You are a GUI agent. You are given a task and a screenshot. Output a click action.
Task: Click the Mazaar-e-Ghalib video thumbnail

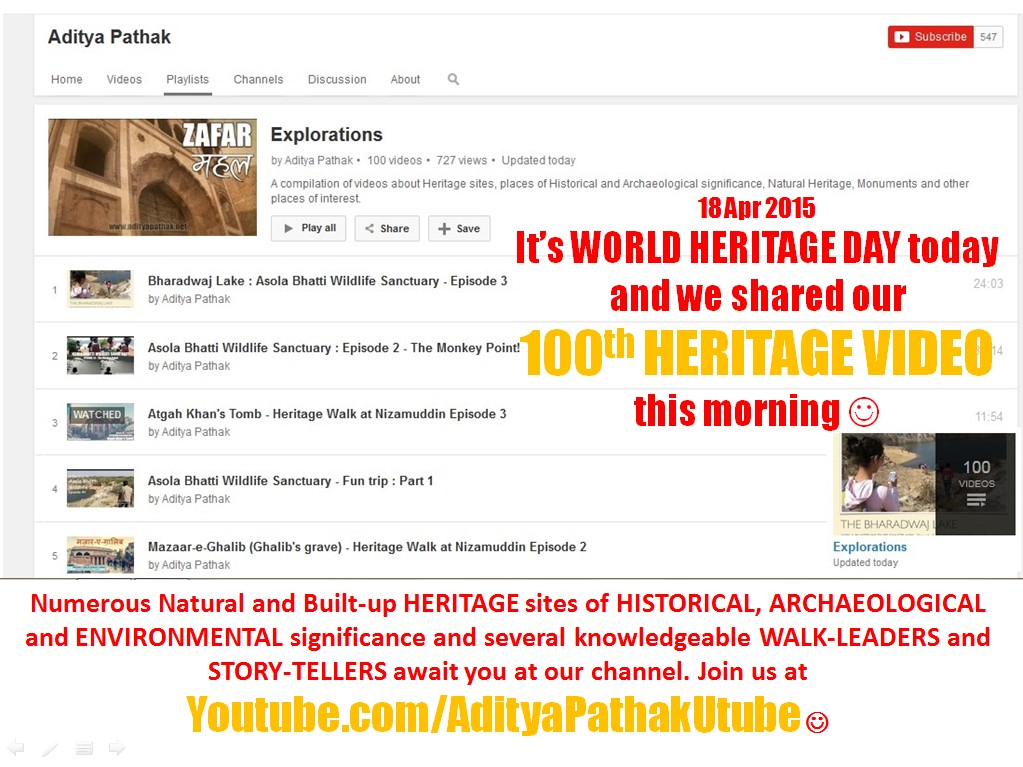(x=100, y=555)
